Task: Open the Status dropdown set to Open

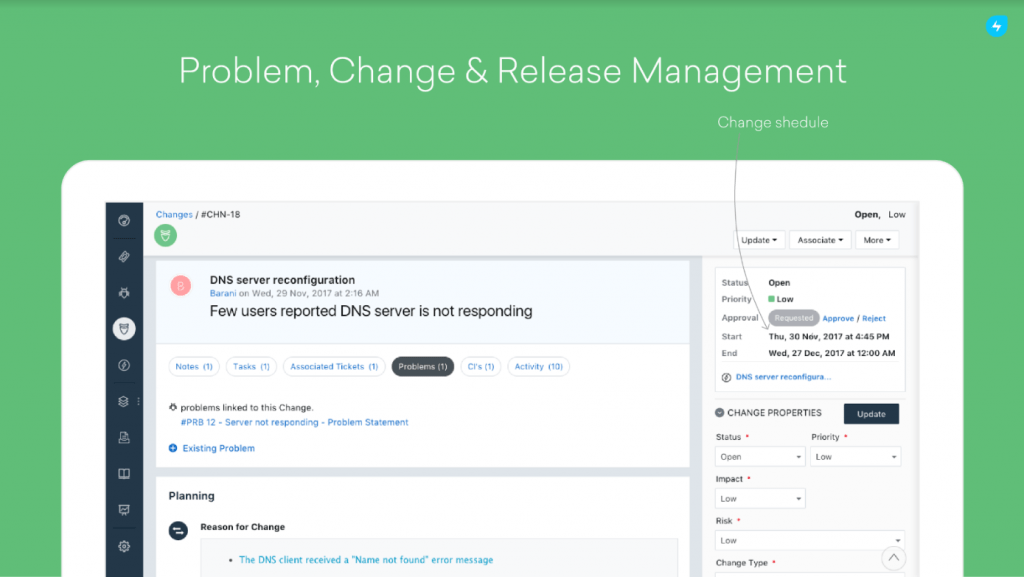Action: click(x=760, y=457)
